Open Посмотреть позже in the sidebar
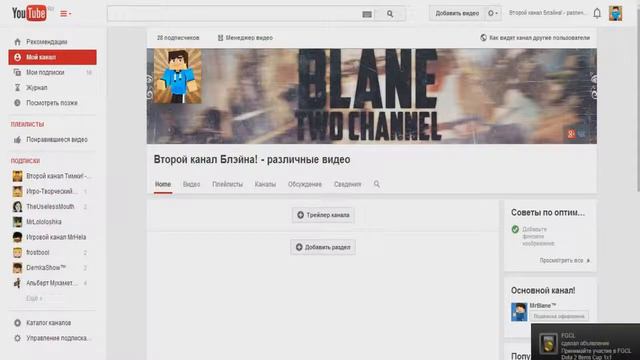This screenshot has width=640, height=360. 52,103
